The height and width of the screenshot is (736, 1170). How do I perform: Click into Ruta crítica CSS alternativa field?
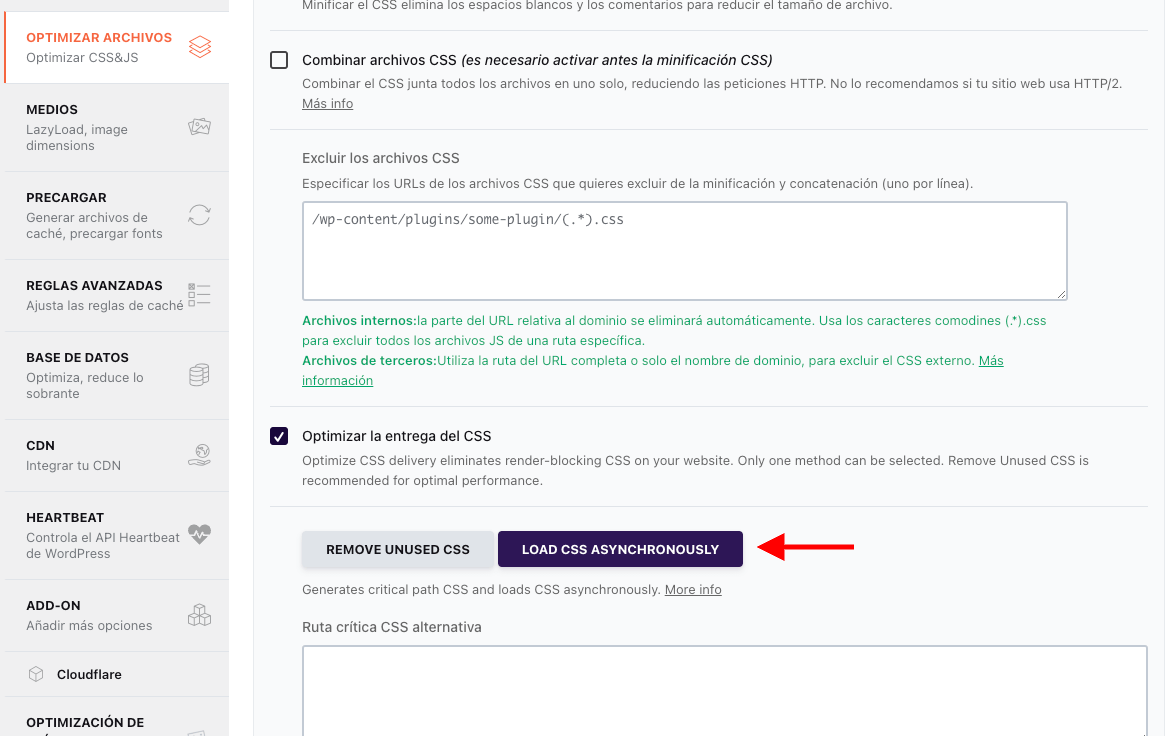click(725, 690)
